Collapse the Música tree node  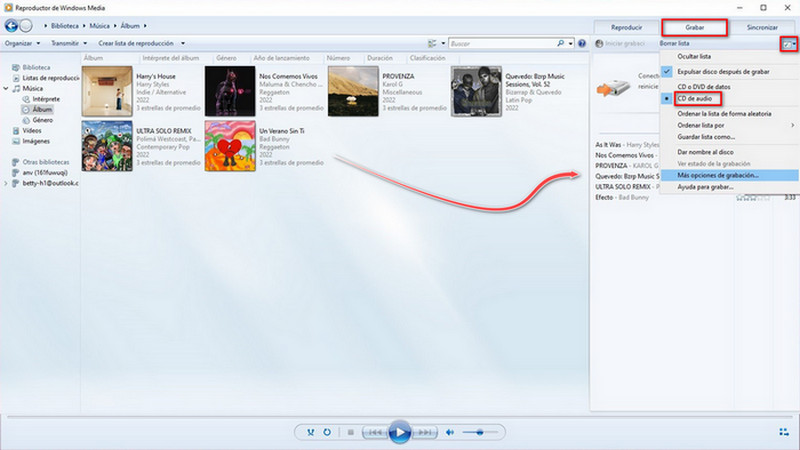coord(6,88)
